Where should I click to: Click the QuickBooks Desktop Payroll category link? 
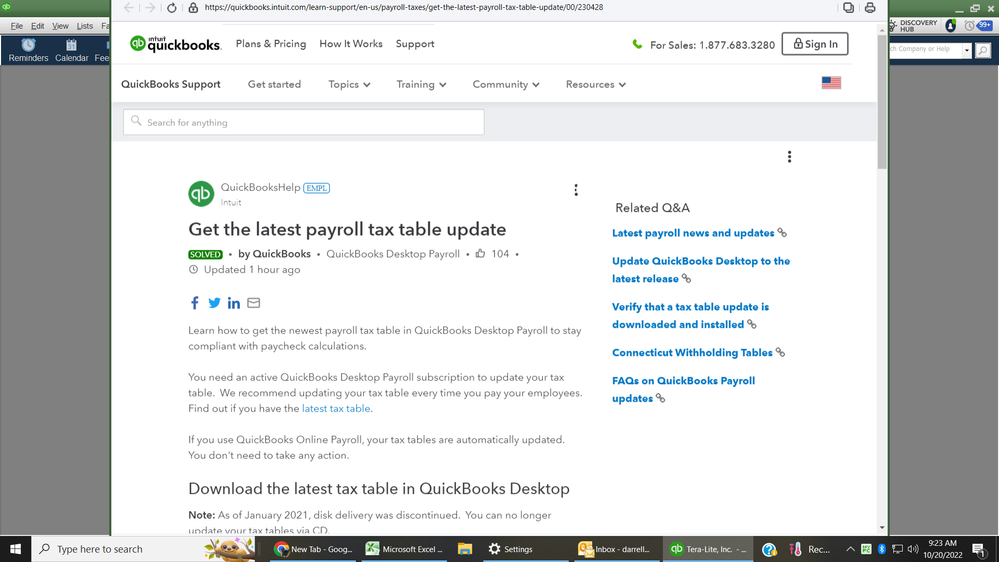pos(392,254)
